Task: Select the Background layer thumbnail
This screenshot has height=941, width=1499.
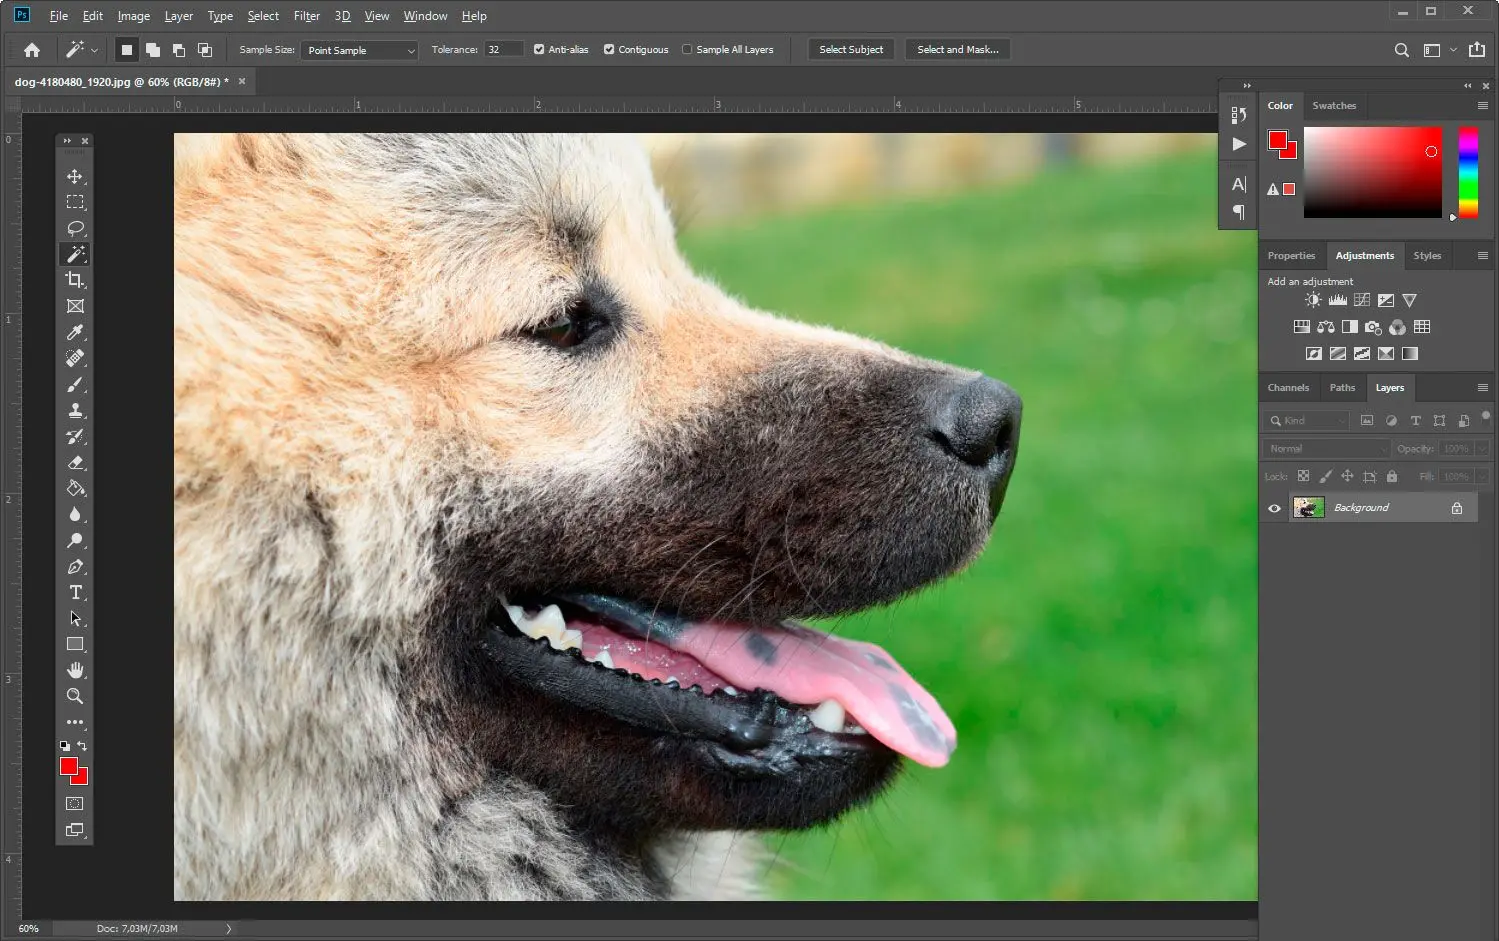Action: 1308,508
